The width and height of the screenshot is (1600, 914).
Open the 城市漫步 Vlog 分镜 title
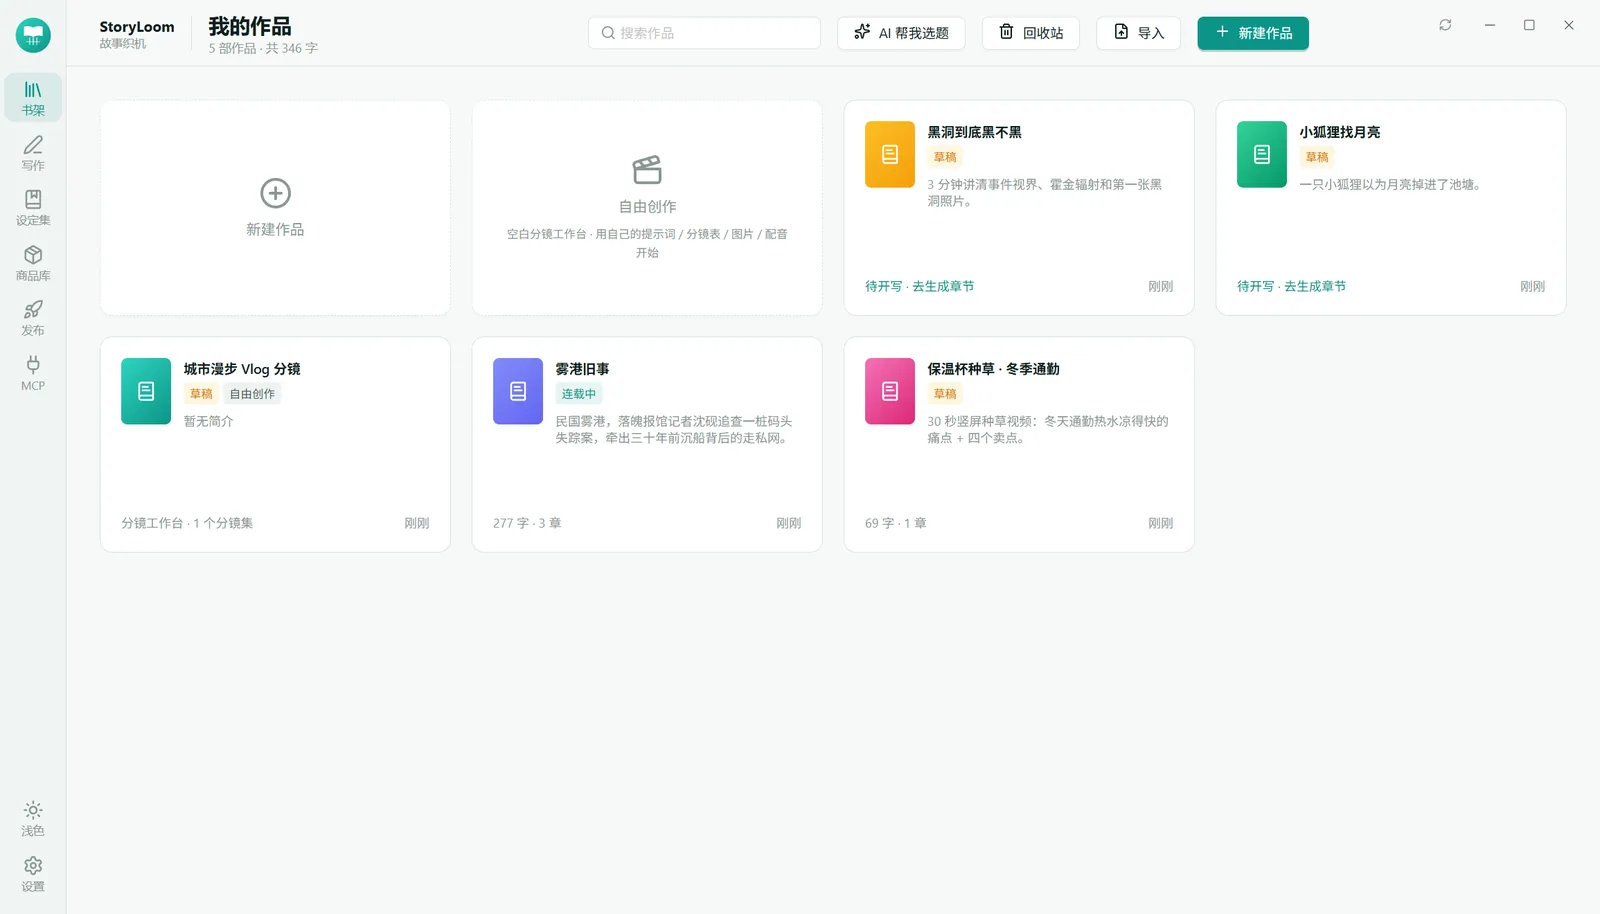click(242, 369)
